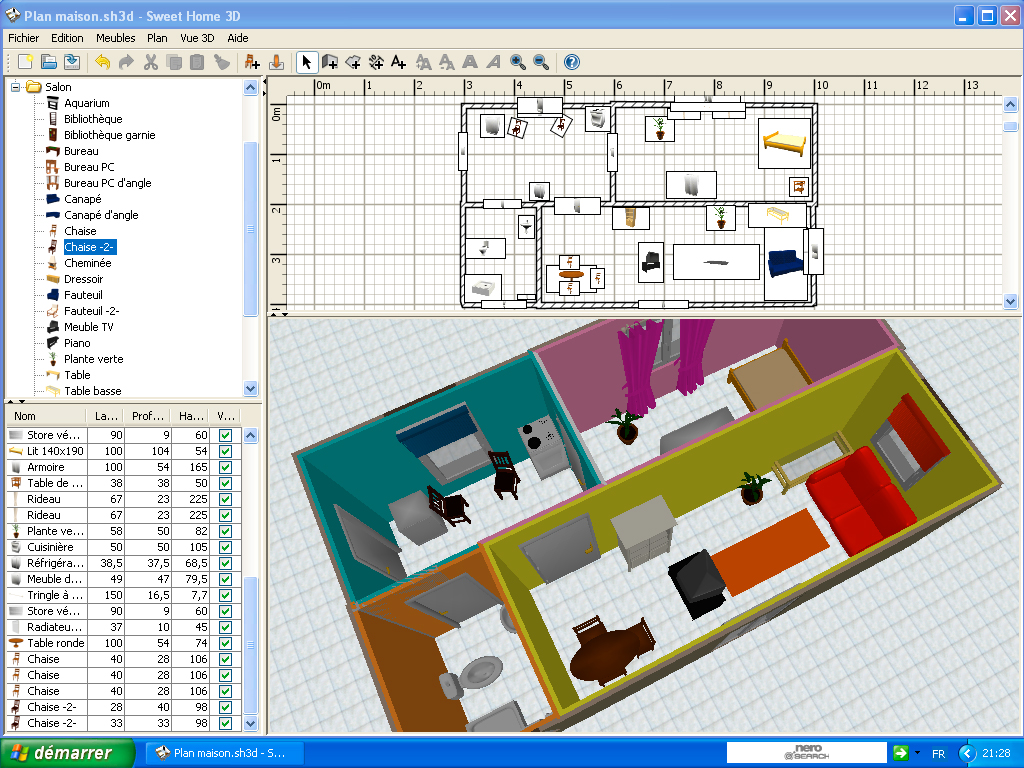Screen dimensions: 1024x768
Task: Select the create walls tool
Action: 330,62
